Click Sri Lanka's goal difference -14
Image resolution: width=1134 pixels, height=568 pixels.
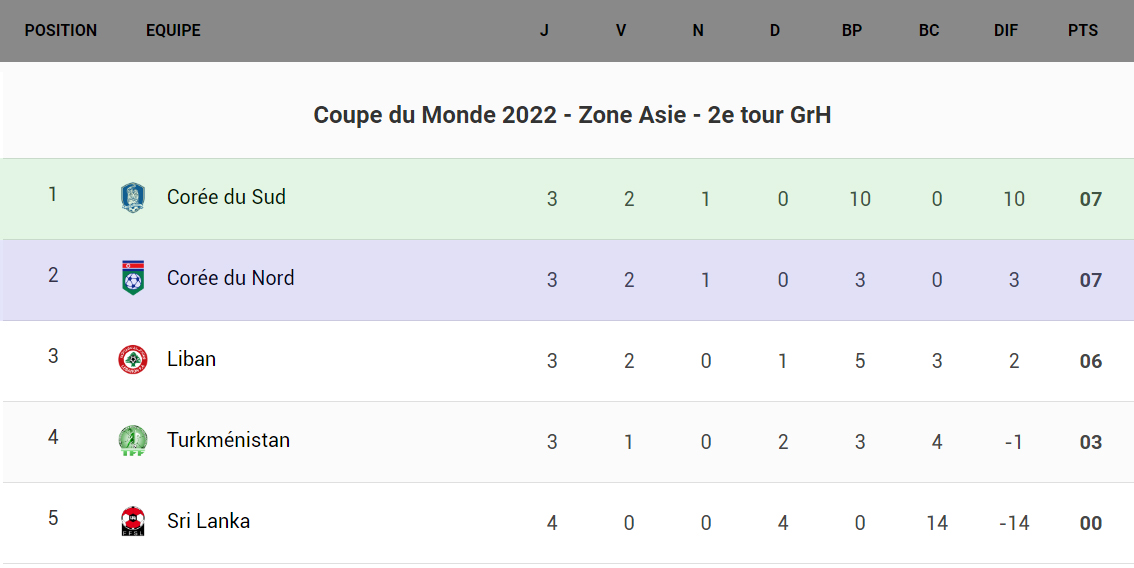click(x=1013, y=523)
